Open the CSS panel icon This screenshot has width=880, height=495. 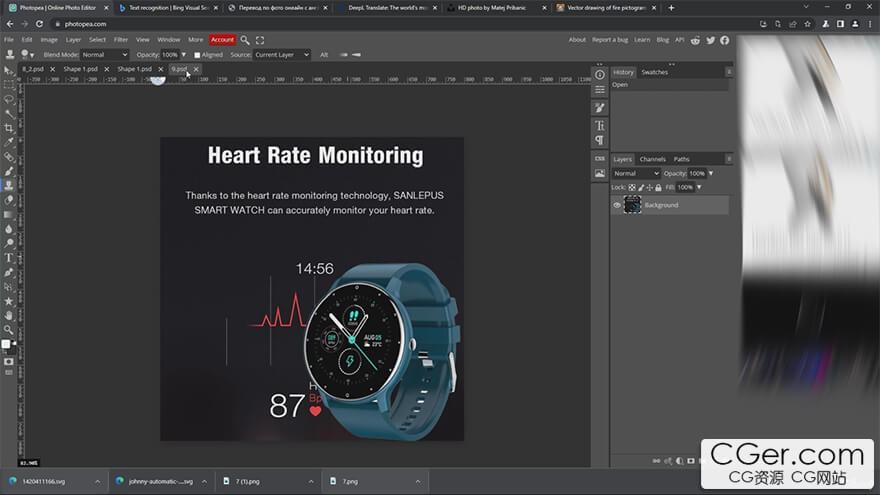tap(599, 158)
